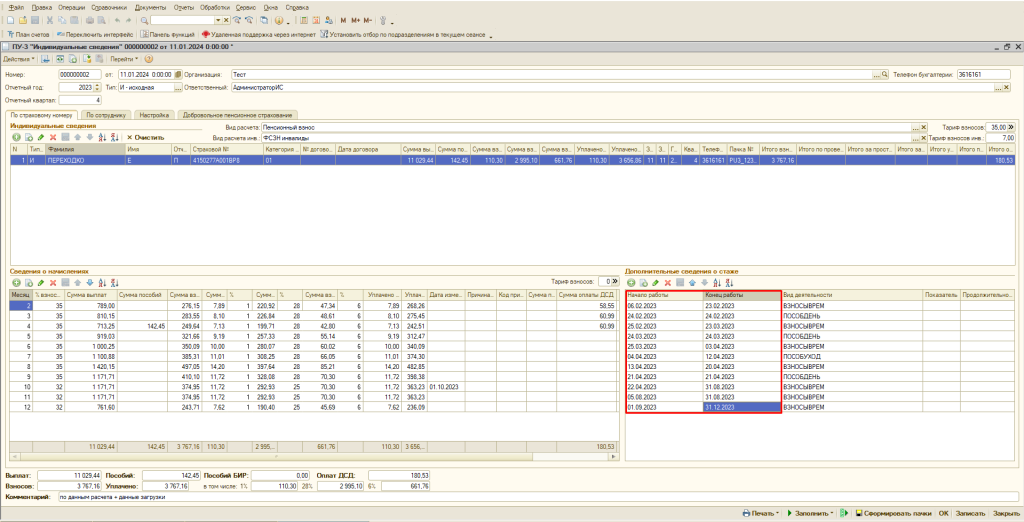Switch to the По сотруднику tab
1024x522 pixels.
point(106,115)
